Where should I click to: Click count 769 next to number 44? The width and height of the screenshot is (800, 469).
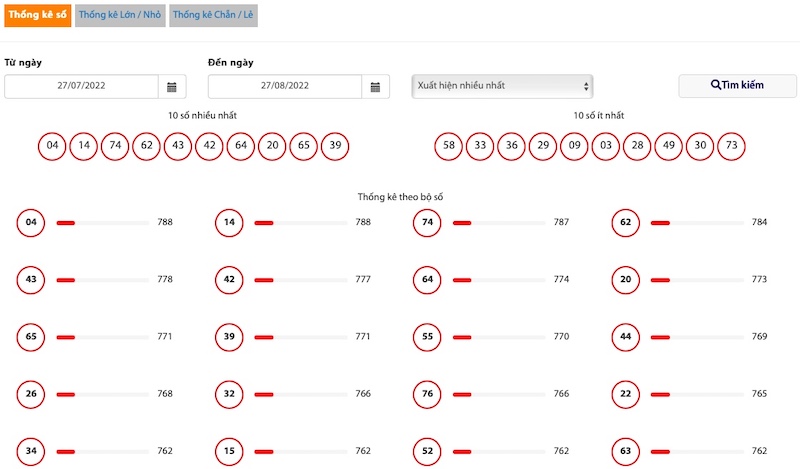[759, 336]
